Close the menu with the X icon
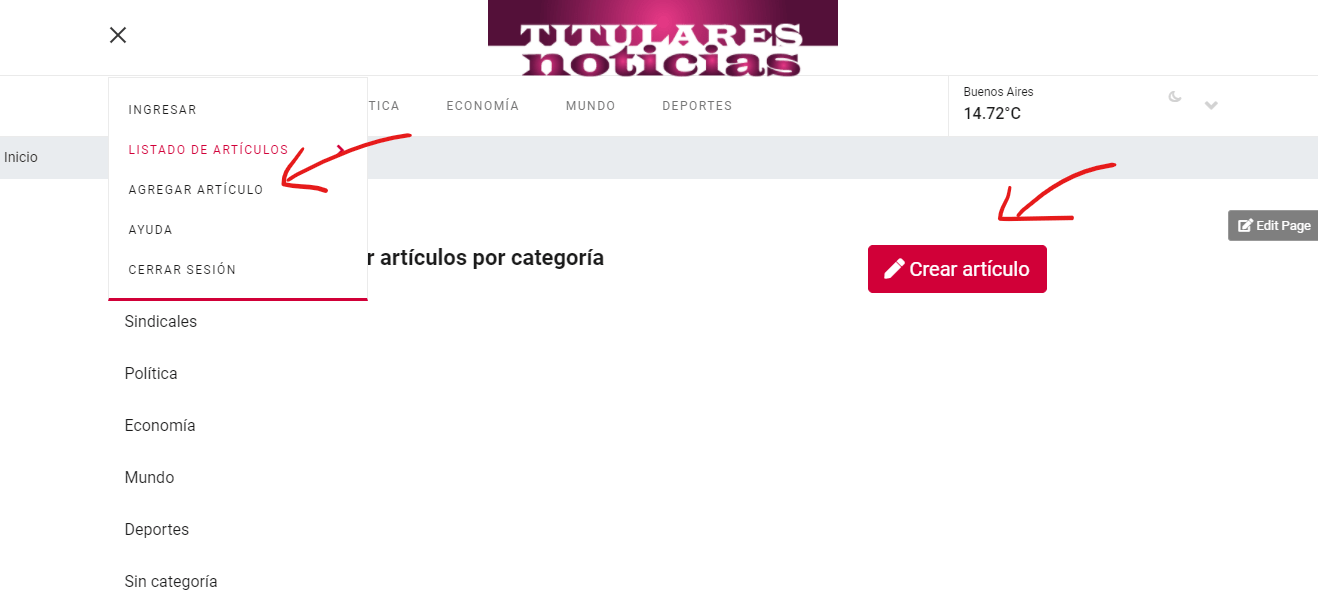 118,35
